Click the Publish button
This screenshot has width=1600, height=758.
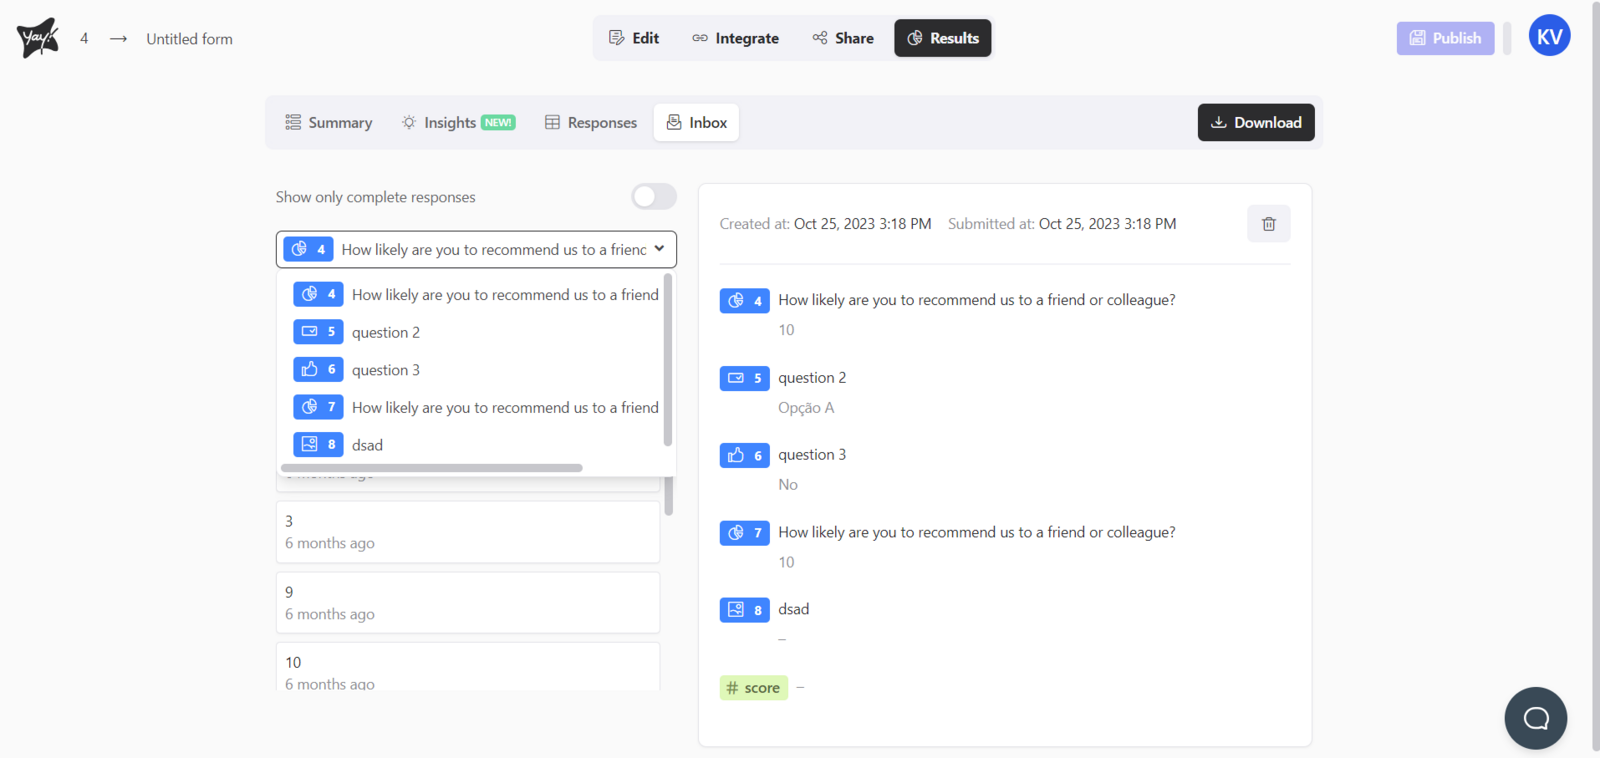tap(1445, 38)
